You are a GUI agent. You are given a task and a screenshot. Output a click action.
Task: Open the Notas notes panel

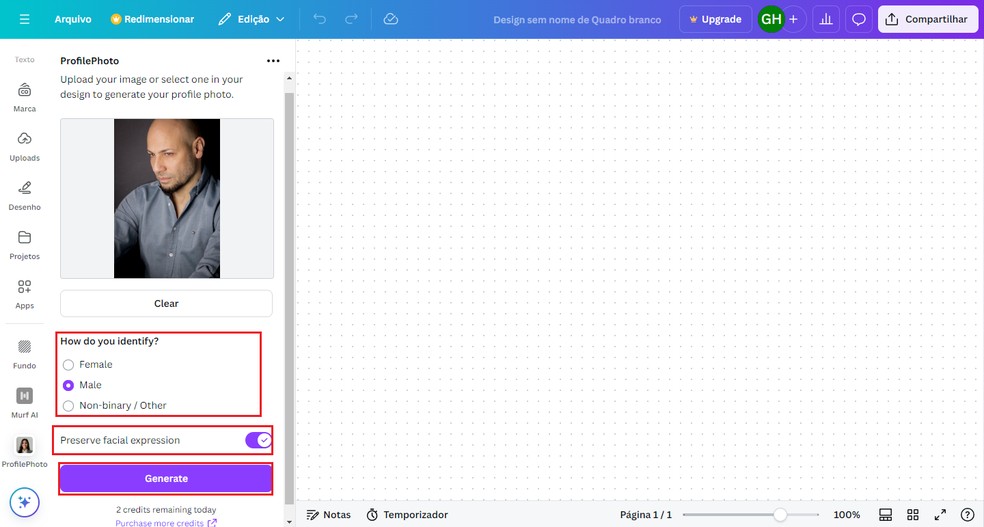pos(328,514)
